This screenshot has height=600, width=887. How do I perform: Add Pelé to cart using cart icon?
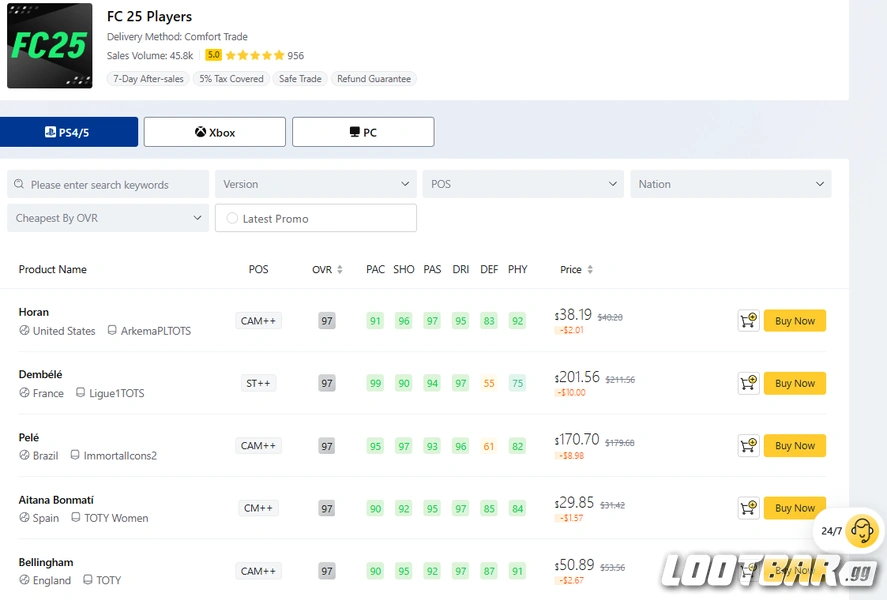click(x=748, y=446)
